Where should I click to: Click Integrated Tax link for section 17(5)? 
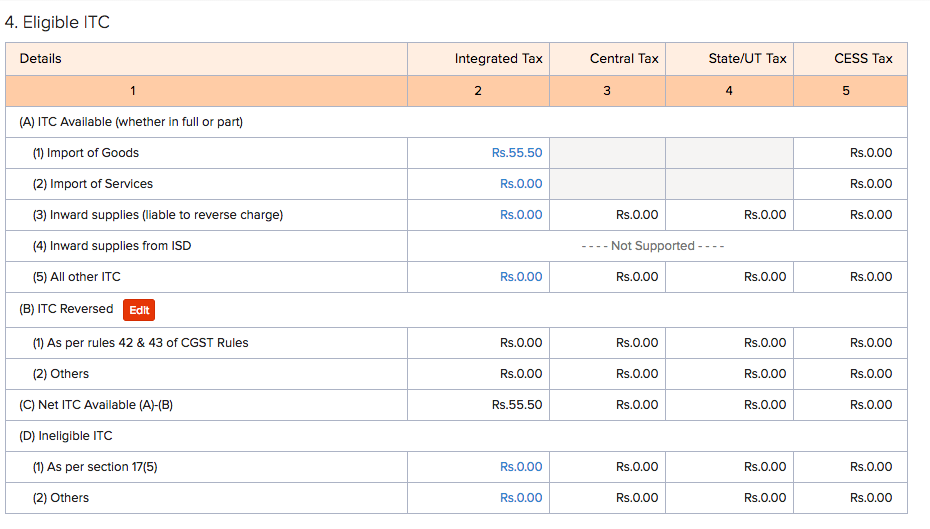520,467
